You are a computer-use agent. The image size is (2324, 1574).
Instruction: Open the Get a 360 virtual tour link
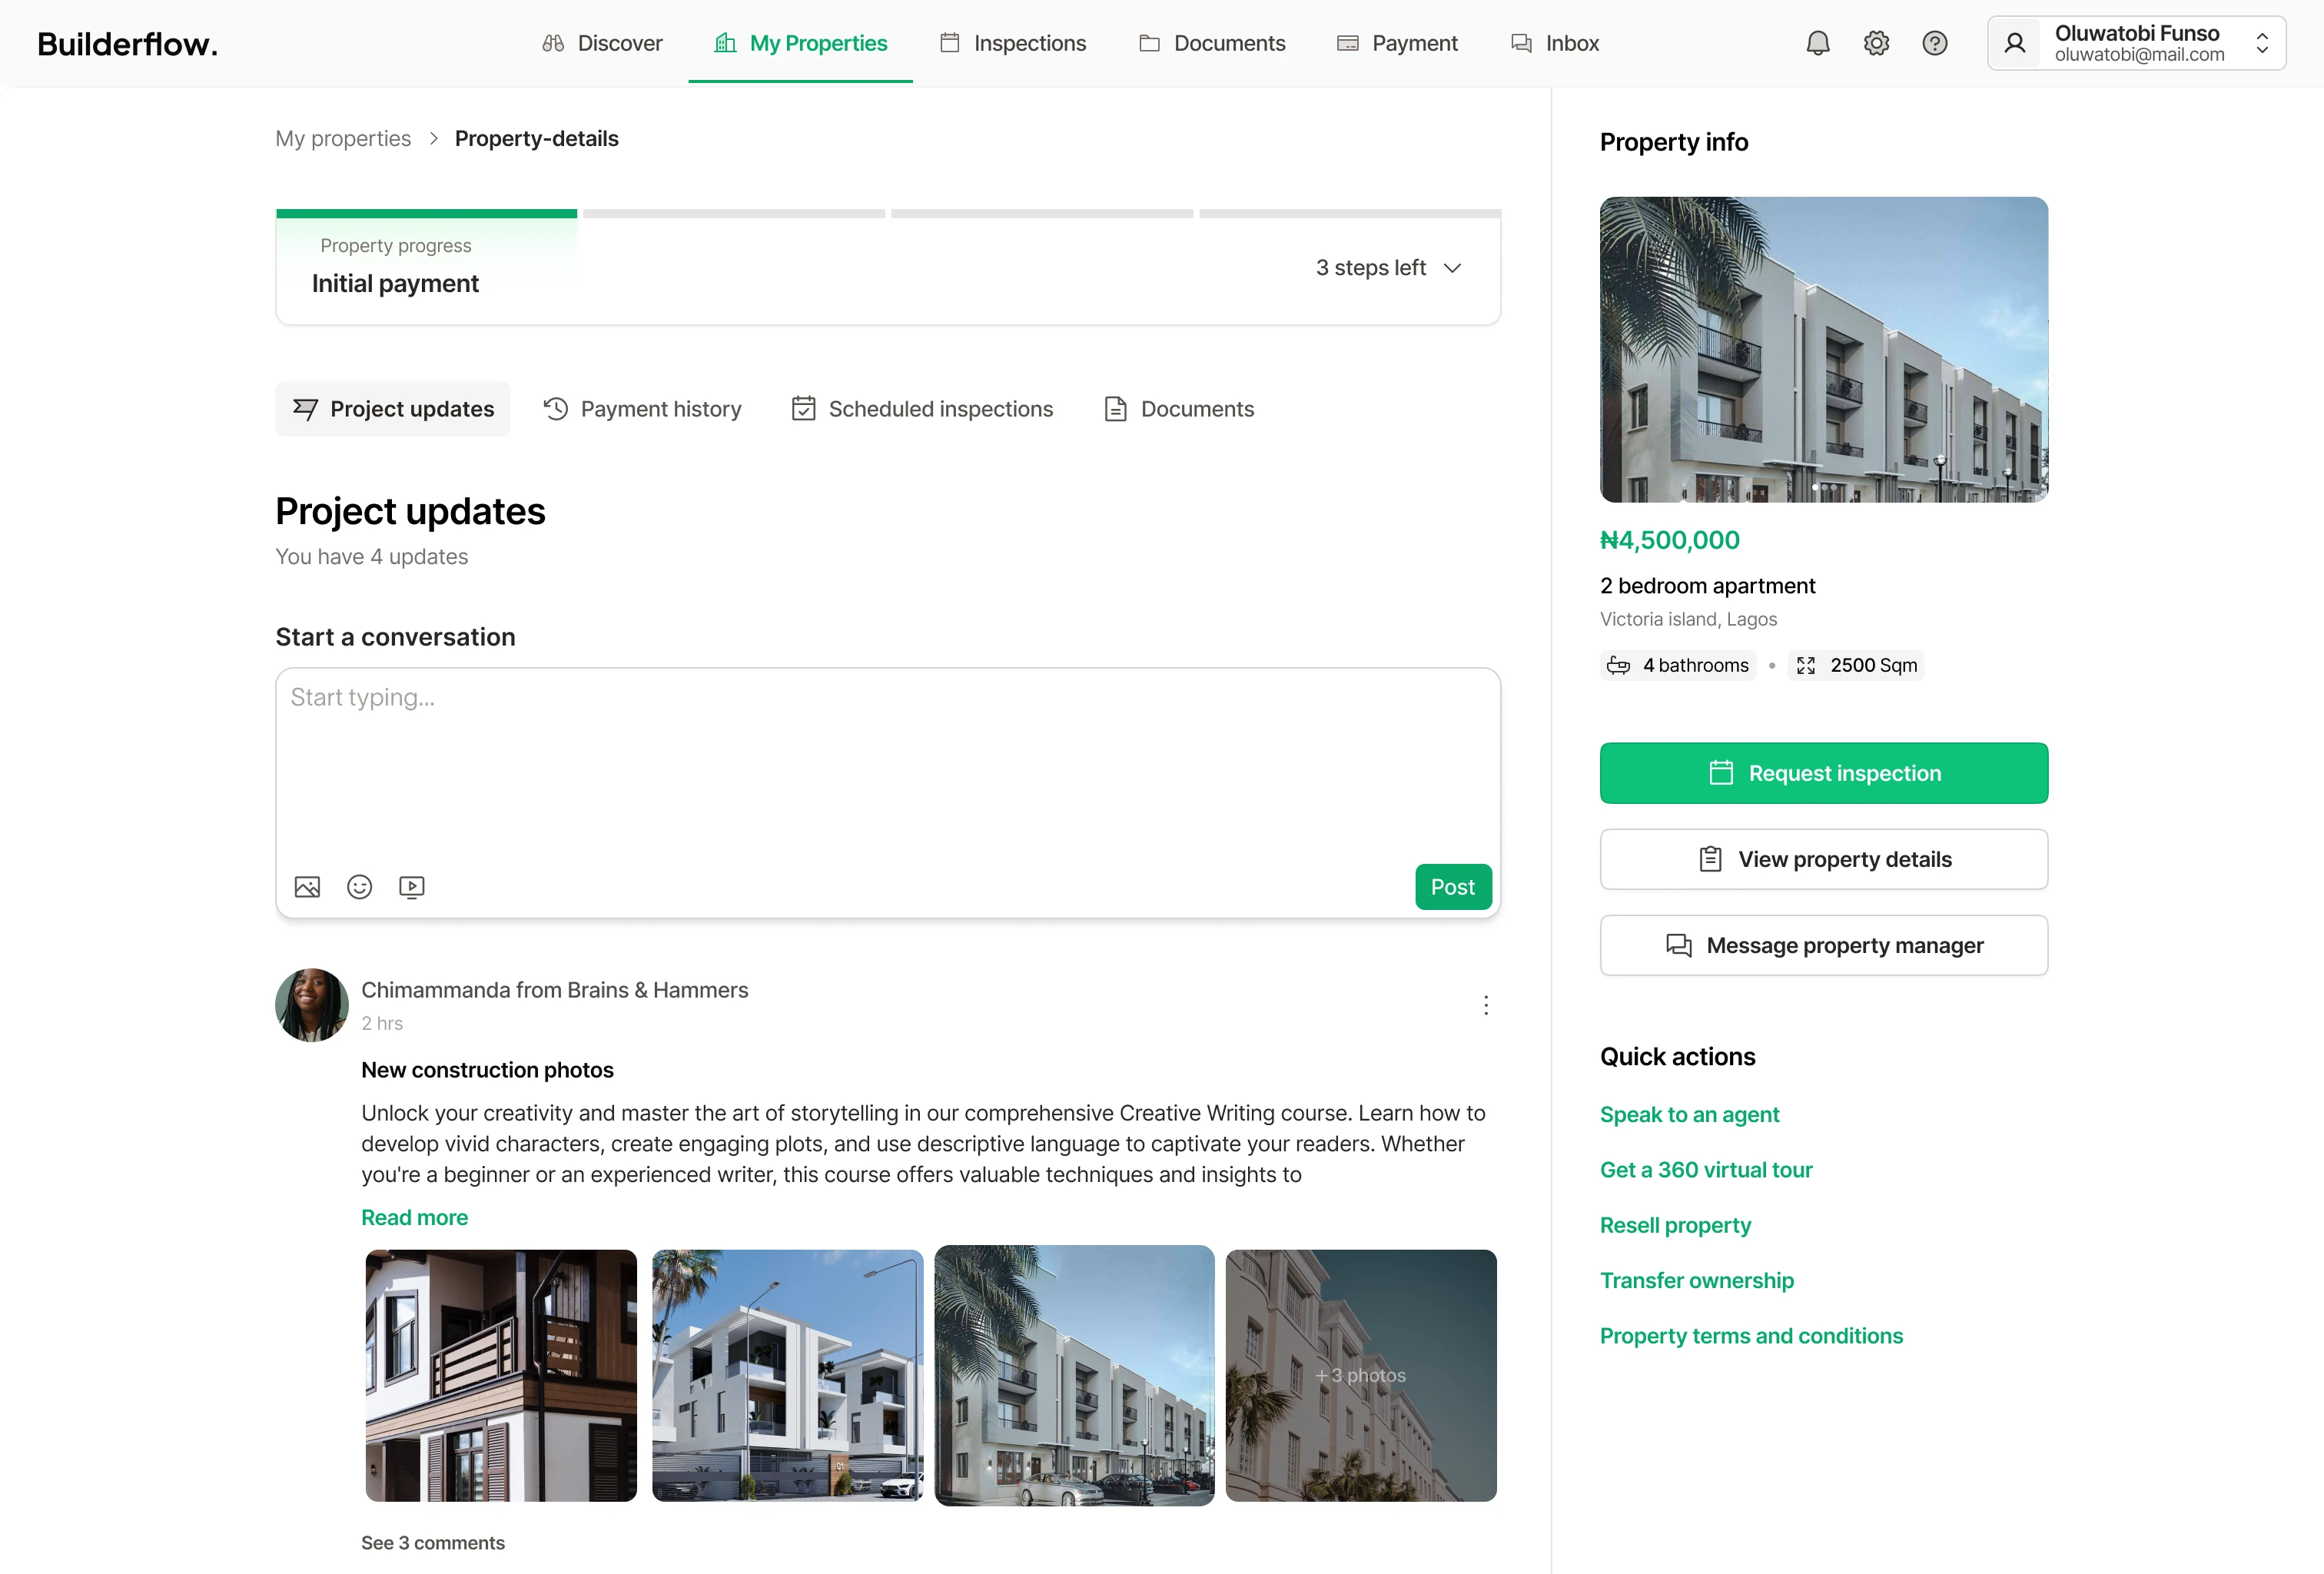1705,1170
